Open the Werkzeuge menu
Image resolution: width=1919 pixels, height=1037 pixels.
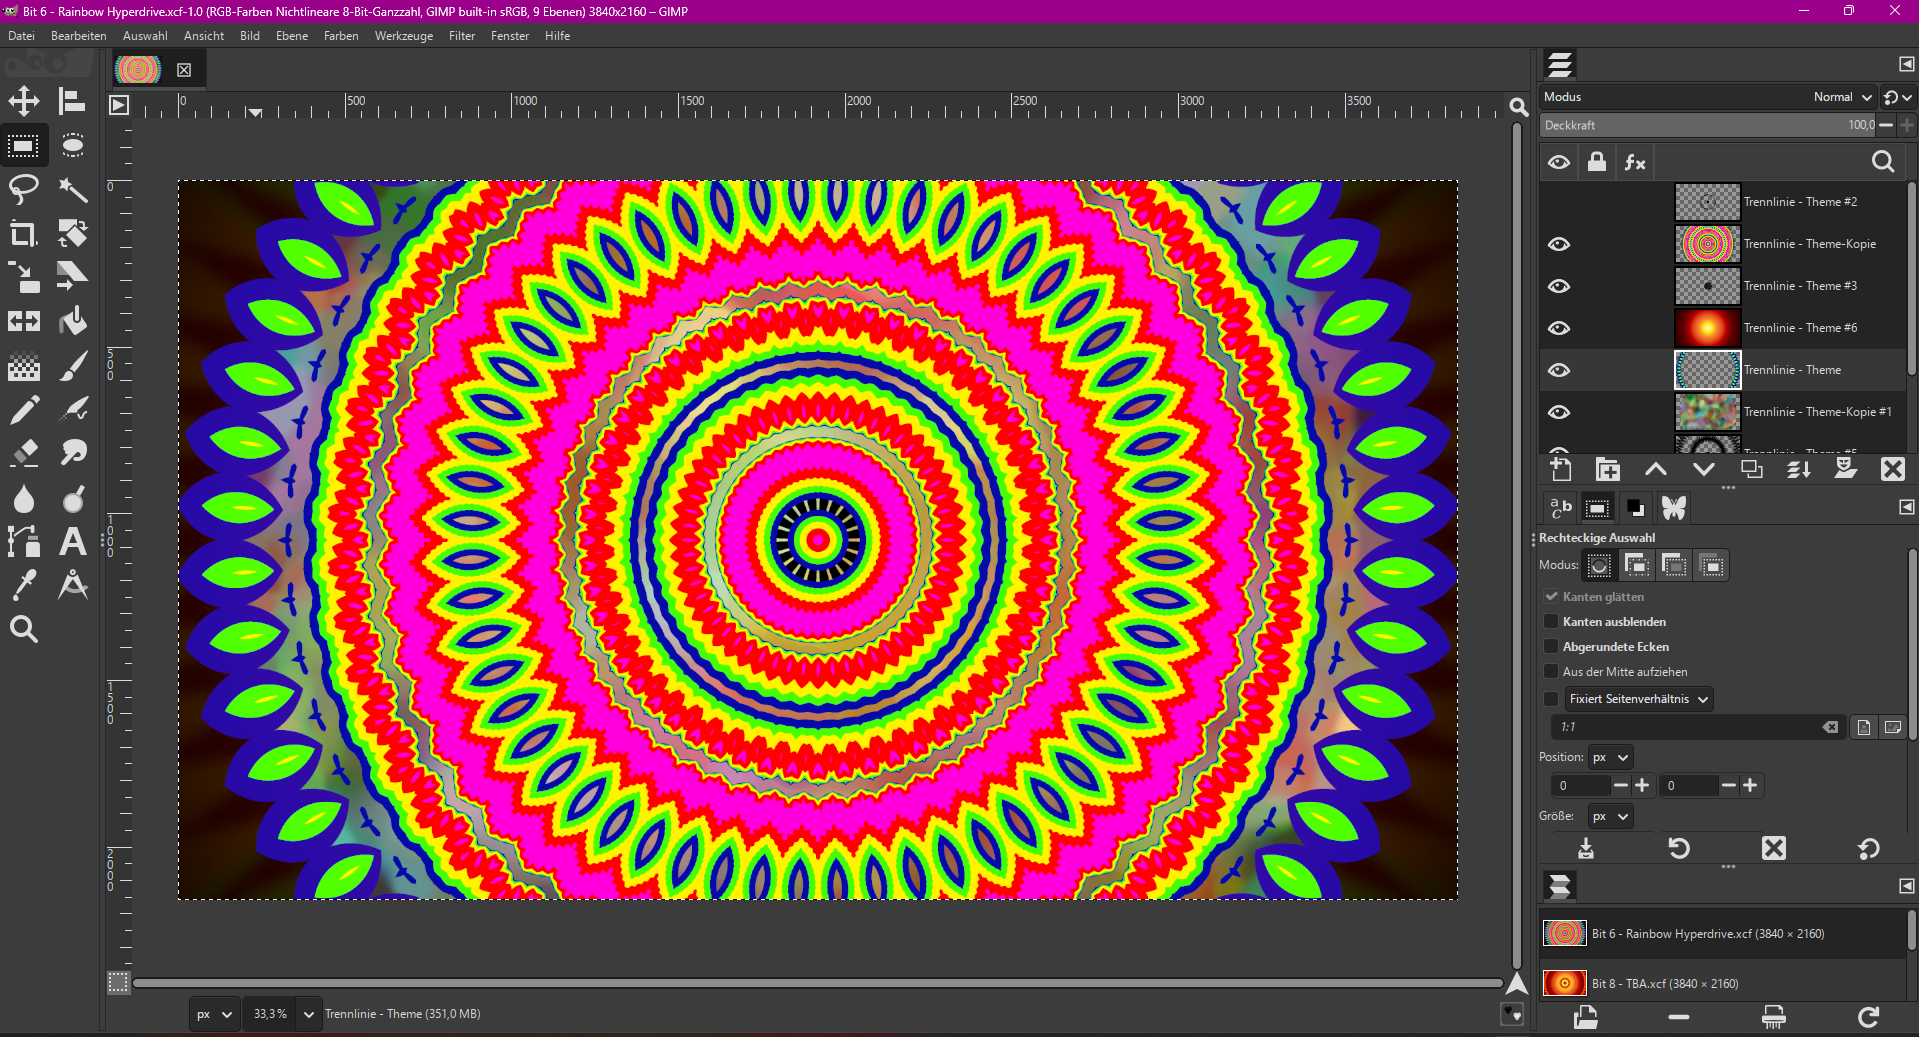(x=404, y=36)
